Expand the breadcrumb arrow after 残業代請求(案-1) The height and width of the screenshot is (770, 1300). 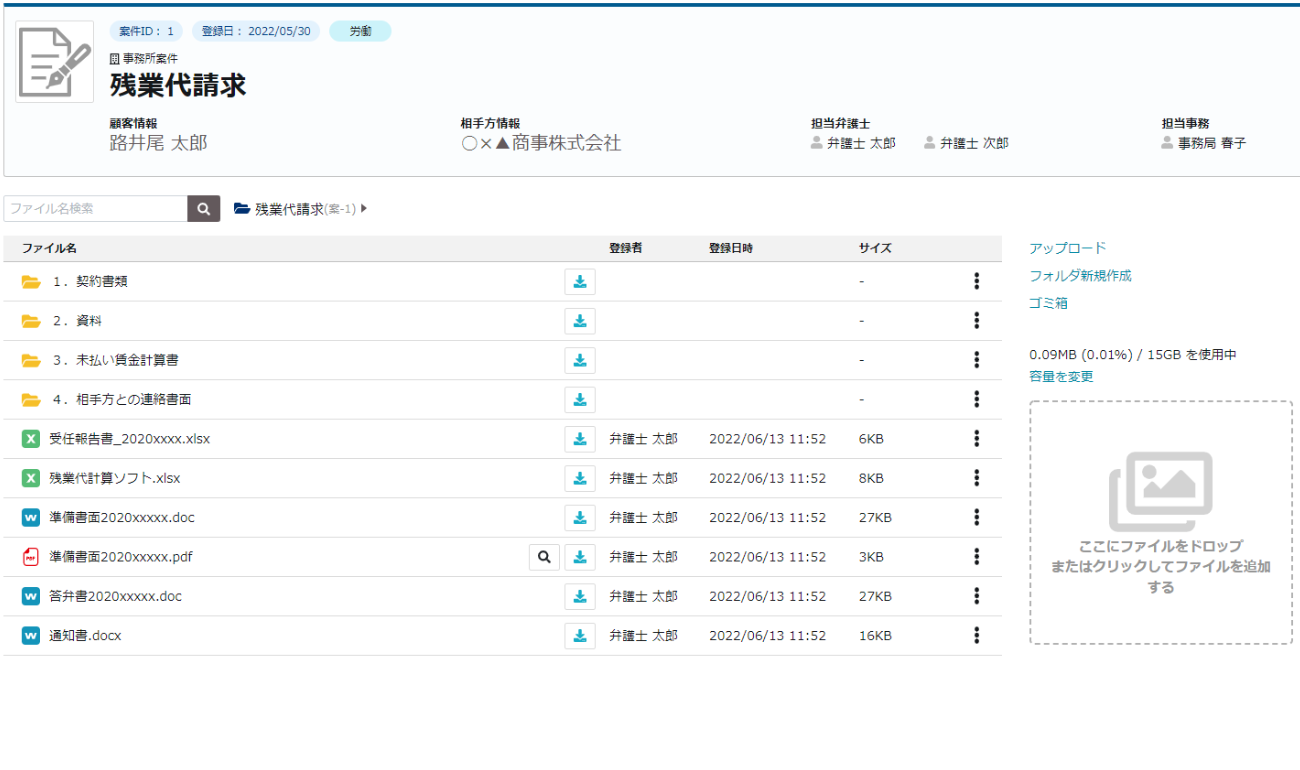coord(364,209)
